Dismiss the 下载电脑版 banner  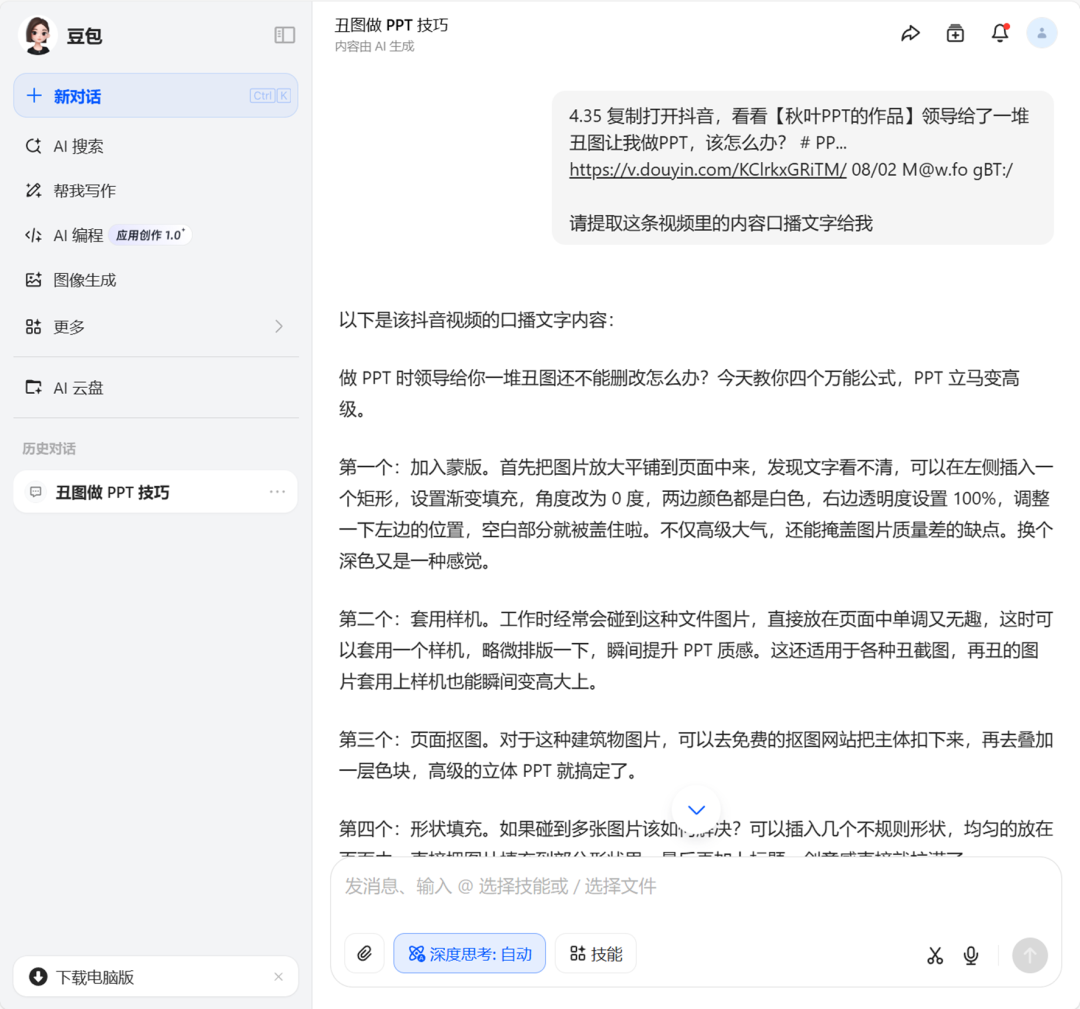click(278, 977)
